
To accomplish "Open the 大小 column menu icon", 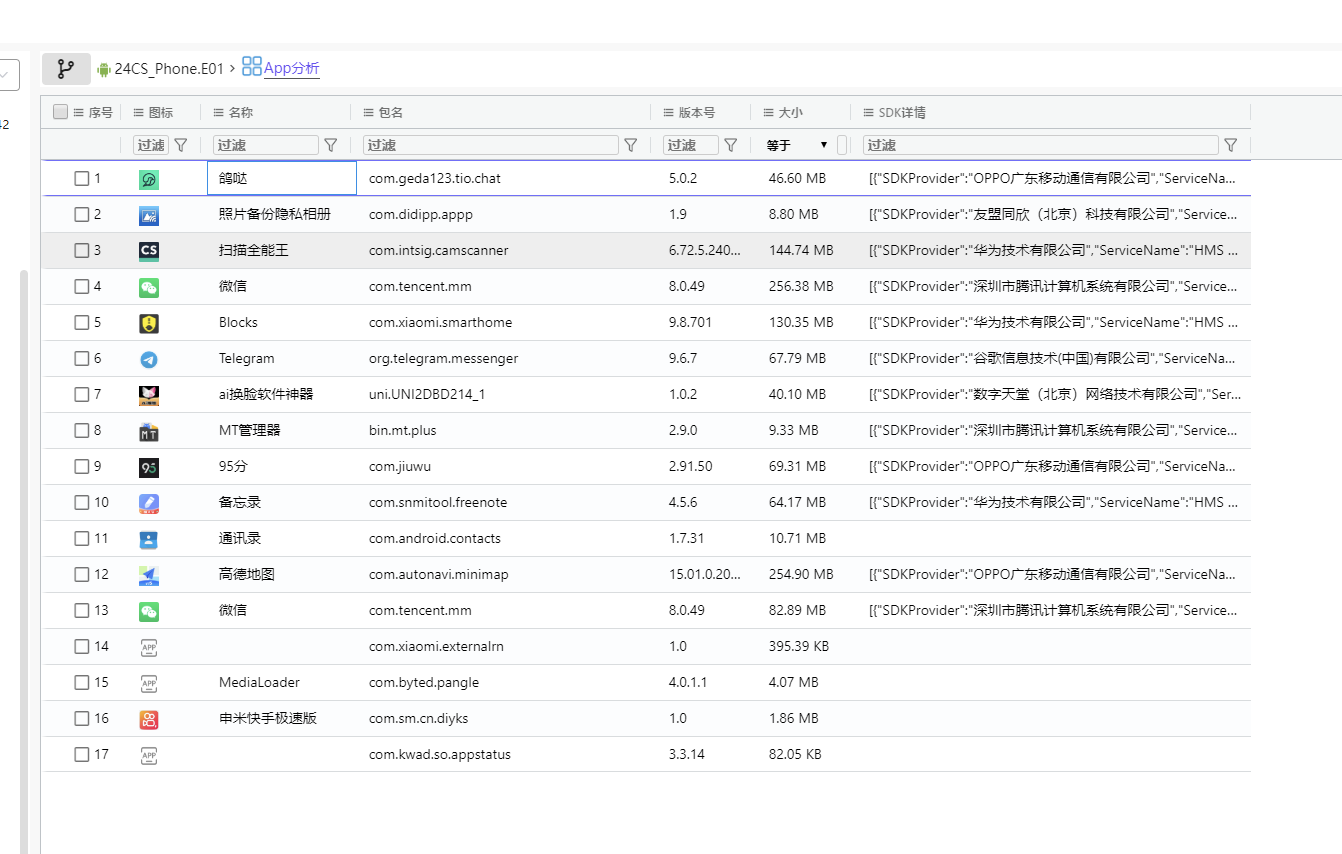I will 769,113.
